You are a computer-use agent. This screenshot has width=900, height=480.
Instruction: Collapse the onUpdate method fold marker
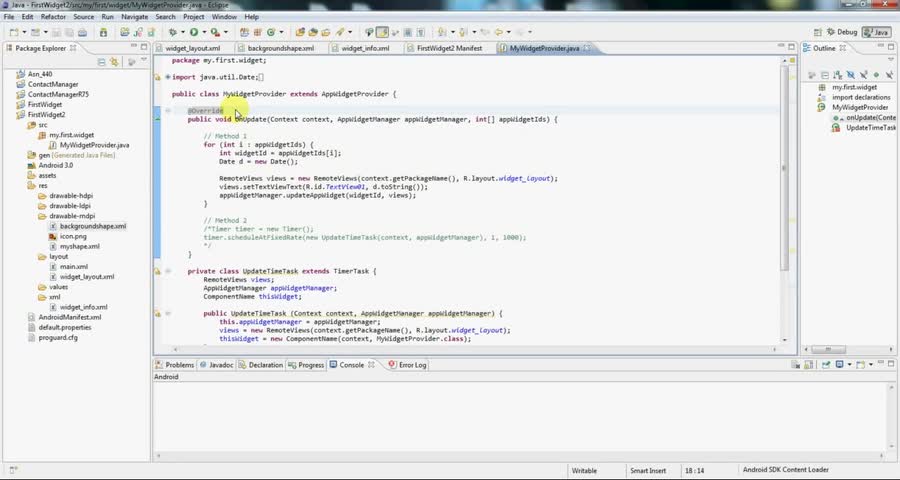click(168, 110)
